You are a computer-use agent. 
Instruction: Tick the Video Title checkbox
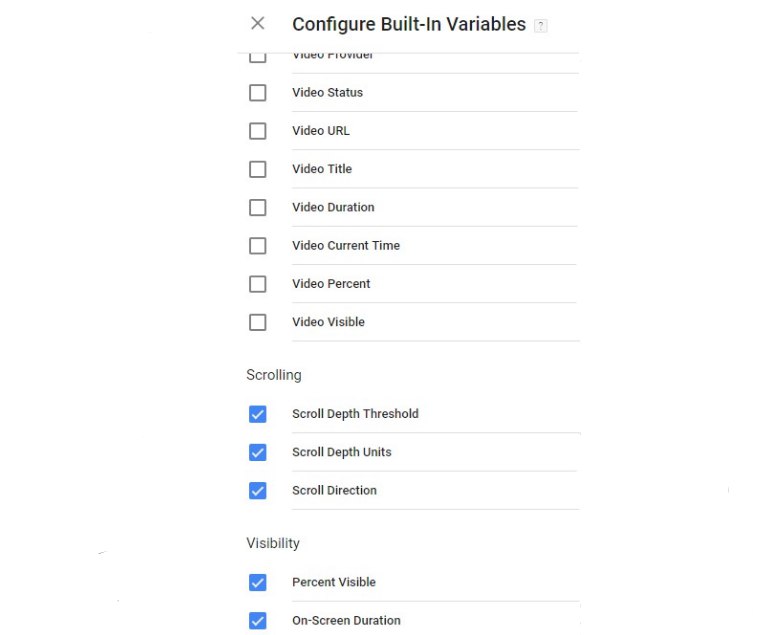(257, 169)
